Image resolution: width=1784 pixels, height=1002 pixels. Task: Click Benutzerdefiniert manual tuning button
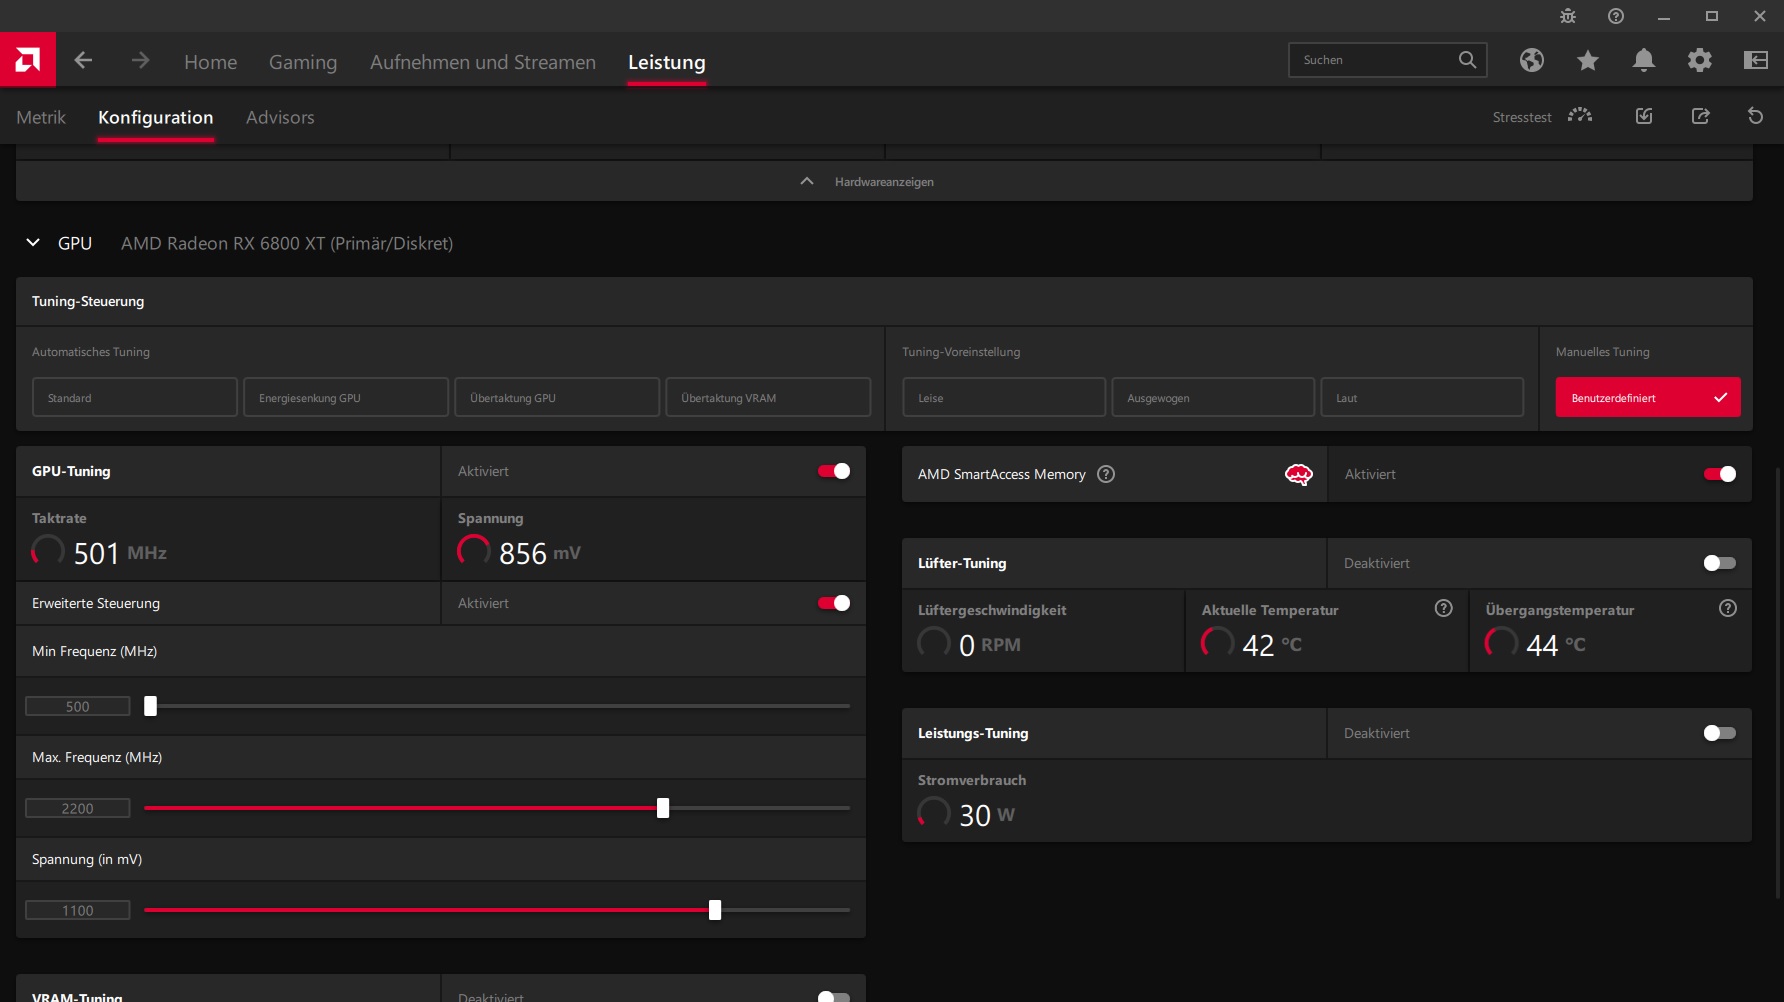tap(1648, 397)
